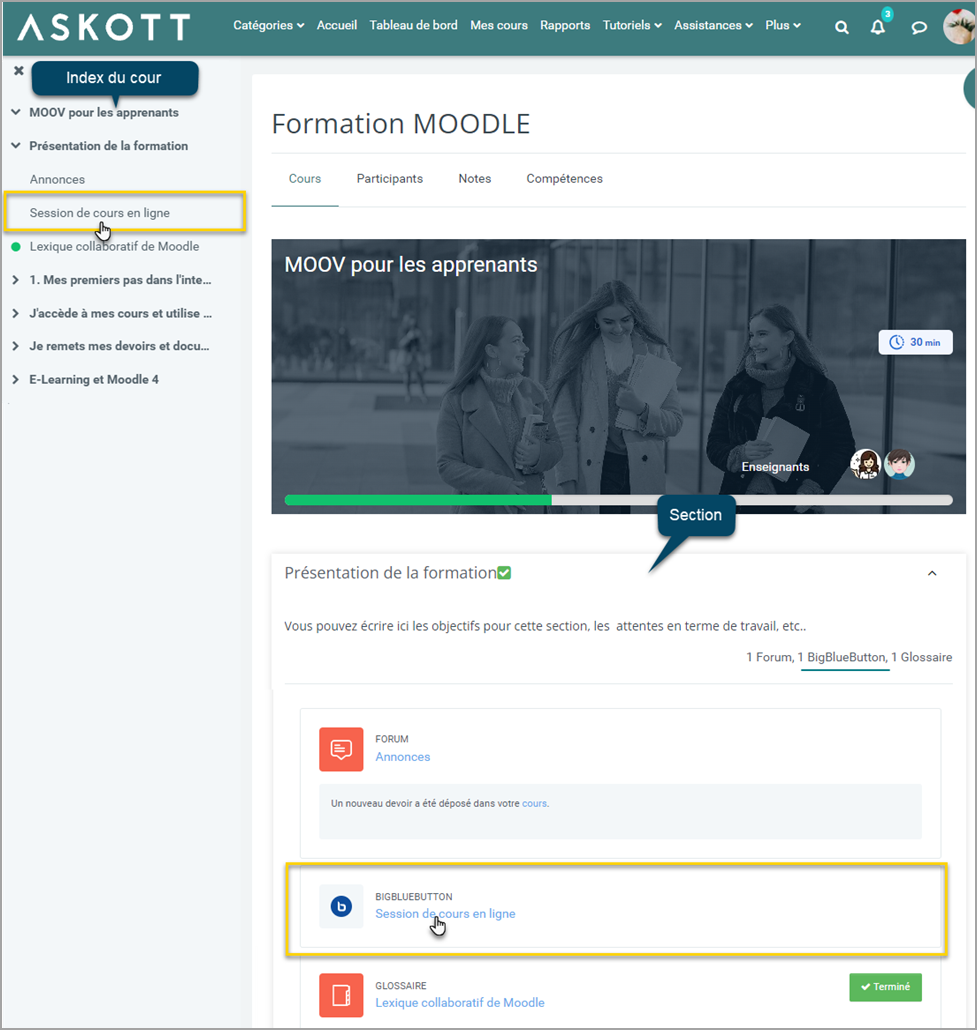Click the 1 BigBlueButton activity count
977x1030 pixels.
pos(844,657)
